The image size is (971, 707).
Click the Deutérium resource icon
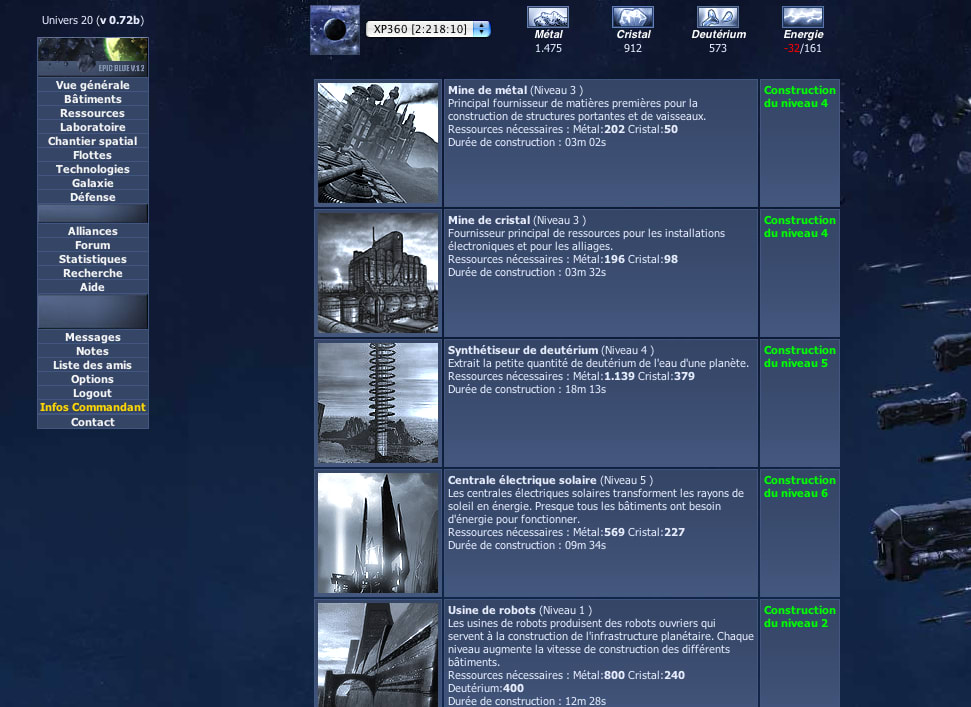pos(718,17)
